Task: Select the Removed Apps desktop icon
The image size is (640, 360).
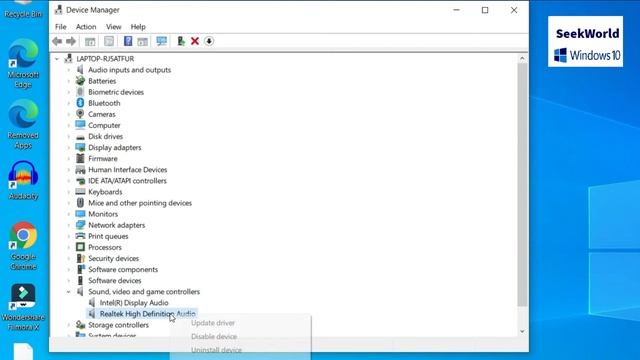Action: coord(23,124)
